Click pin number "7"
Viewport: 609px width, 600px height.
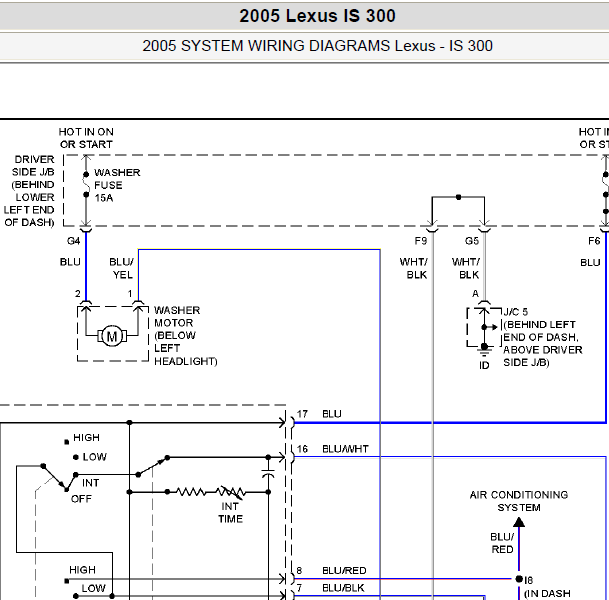[x=299, y=588]
